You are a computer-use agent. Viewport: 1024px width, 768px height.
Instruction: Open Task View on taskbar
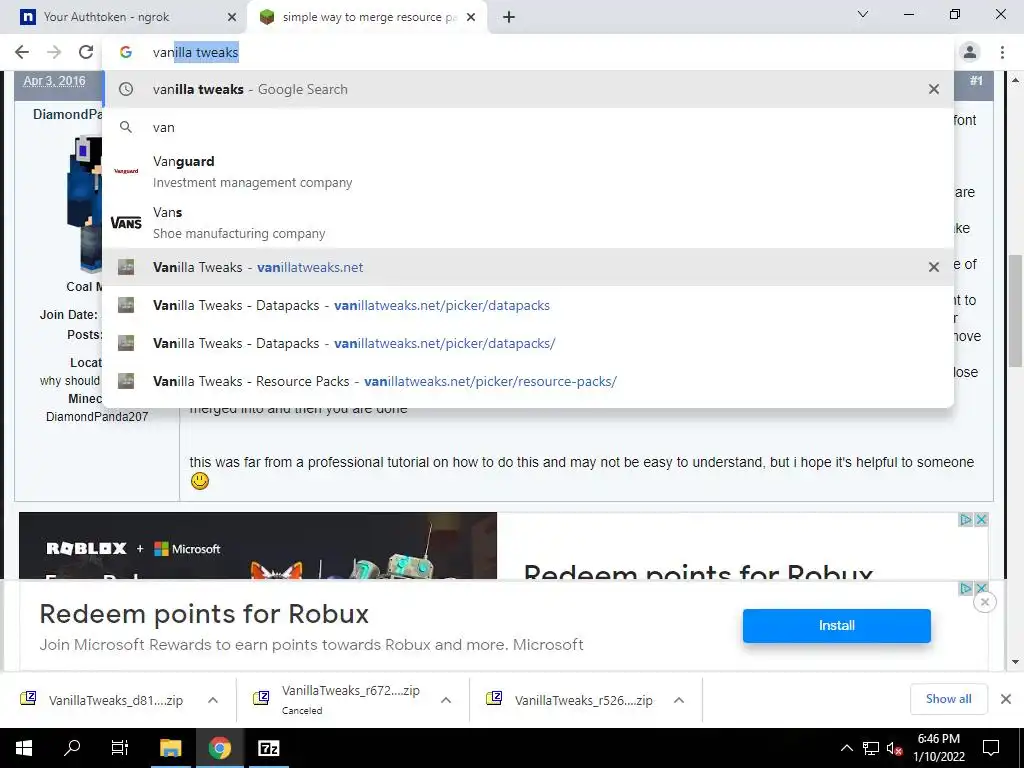[120, 748]
